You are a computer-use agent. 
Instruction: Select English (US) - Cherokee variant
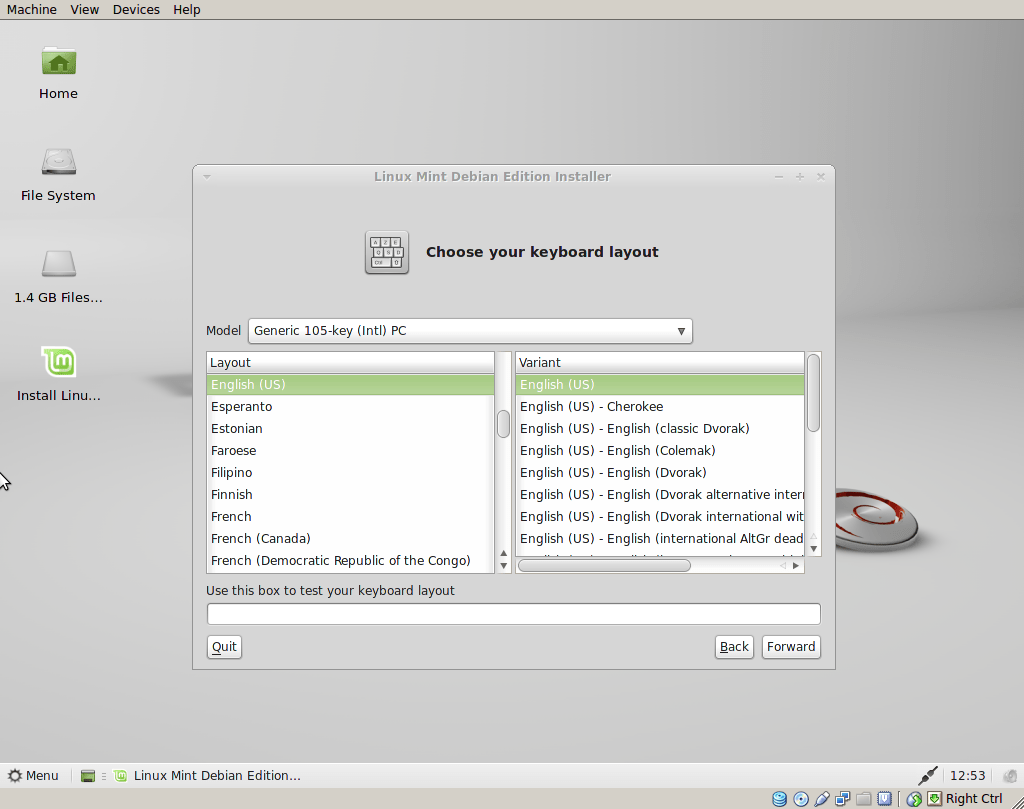(x=660, y=407)
